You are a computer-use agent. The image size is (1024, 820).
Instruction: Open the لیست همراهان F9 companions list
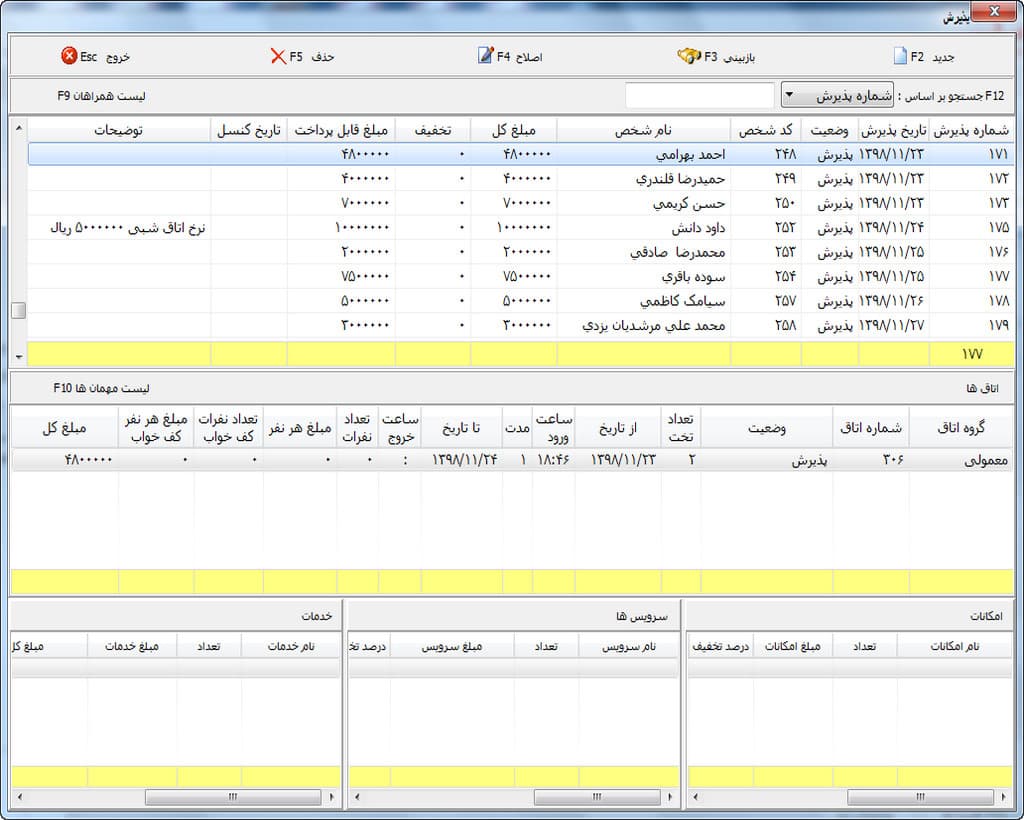pos(101,96)
